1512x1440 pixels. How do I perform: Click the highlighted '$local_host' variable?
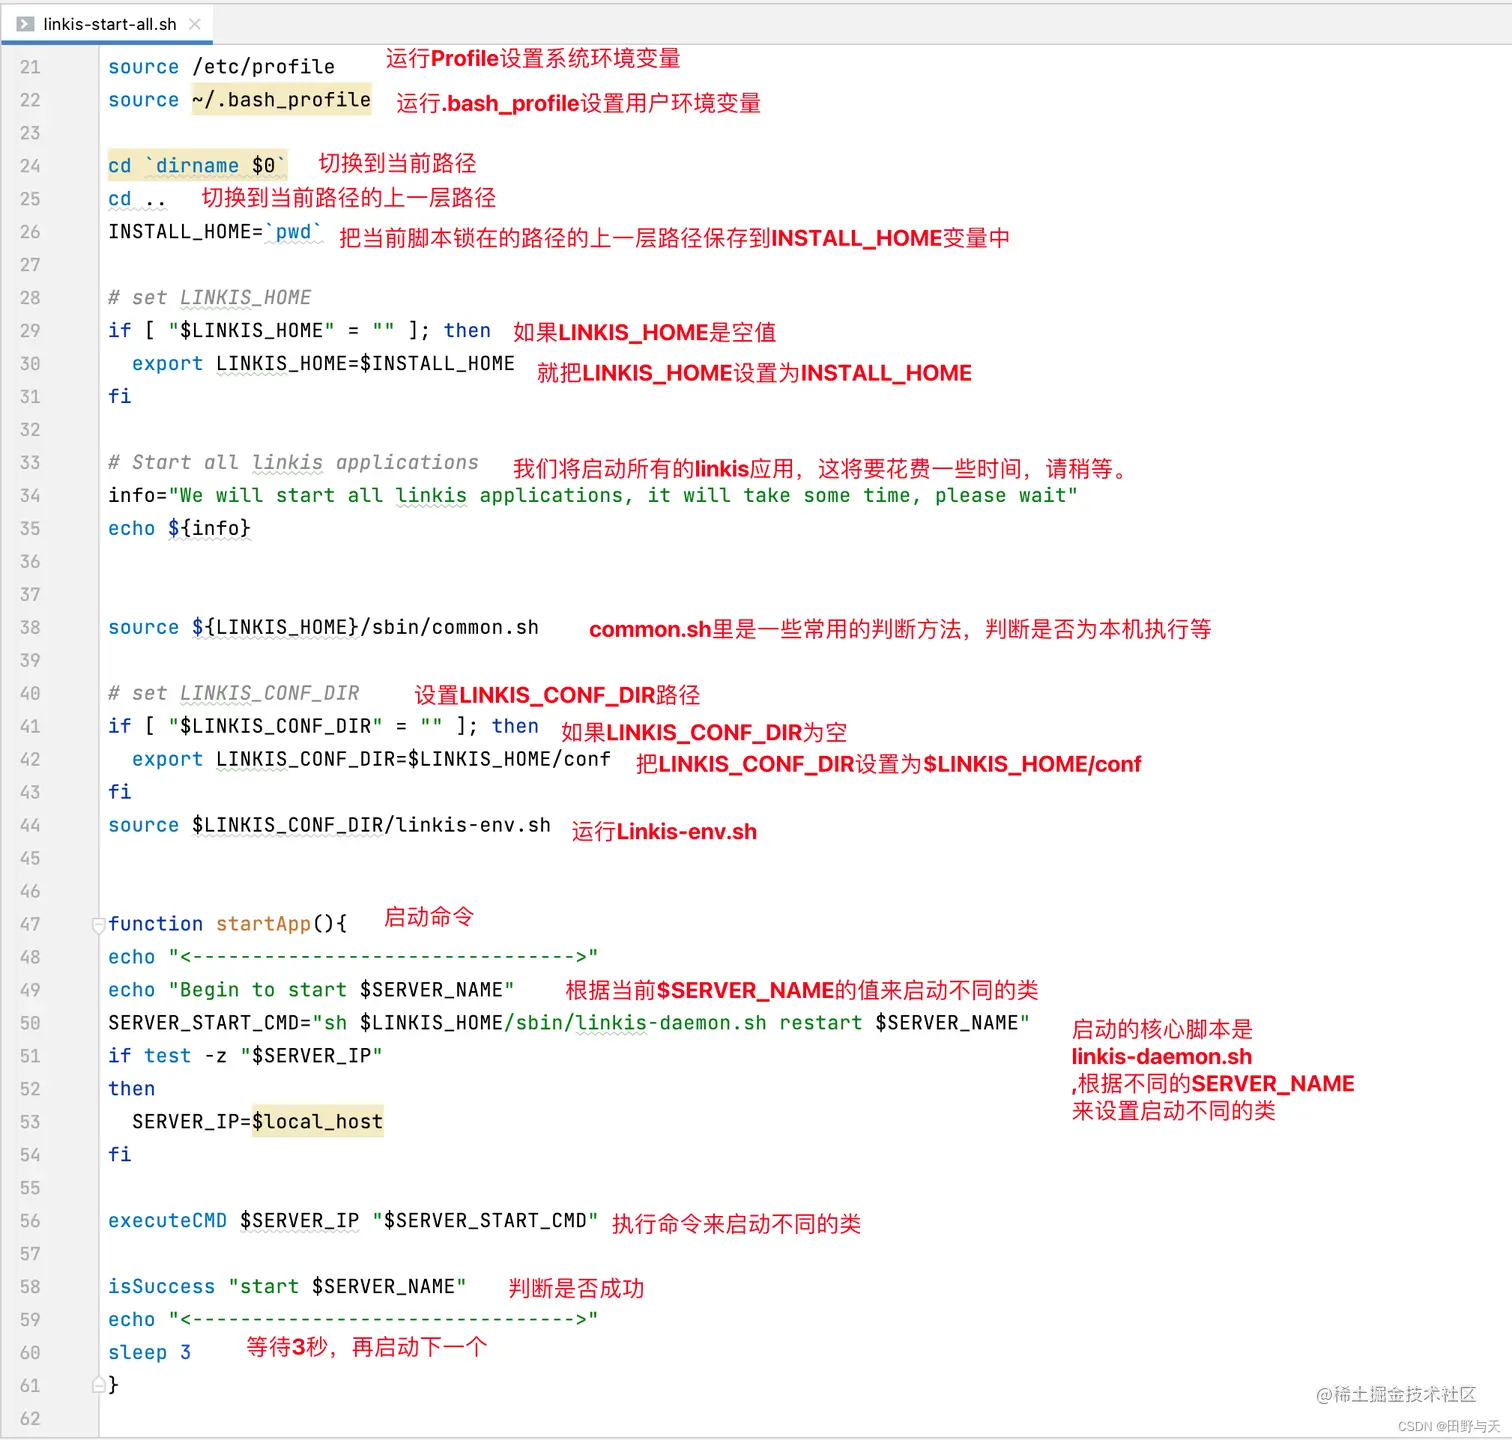pos(317,1123)
